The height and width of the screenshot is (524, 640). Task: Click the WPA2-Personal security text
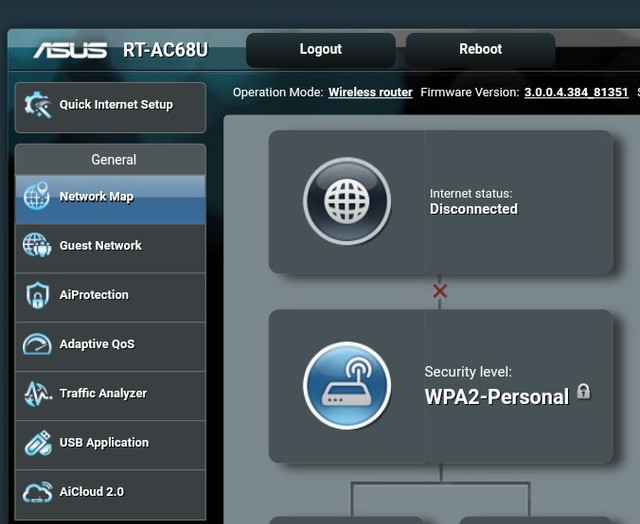497,397
